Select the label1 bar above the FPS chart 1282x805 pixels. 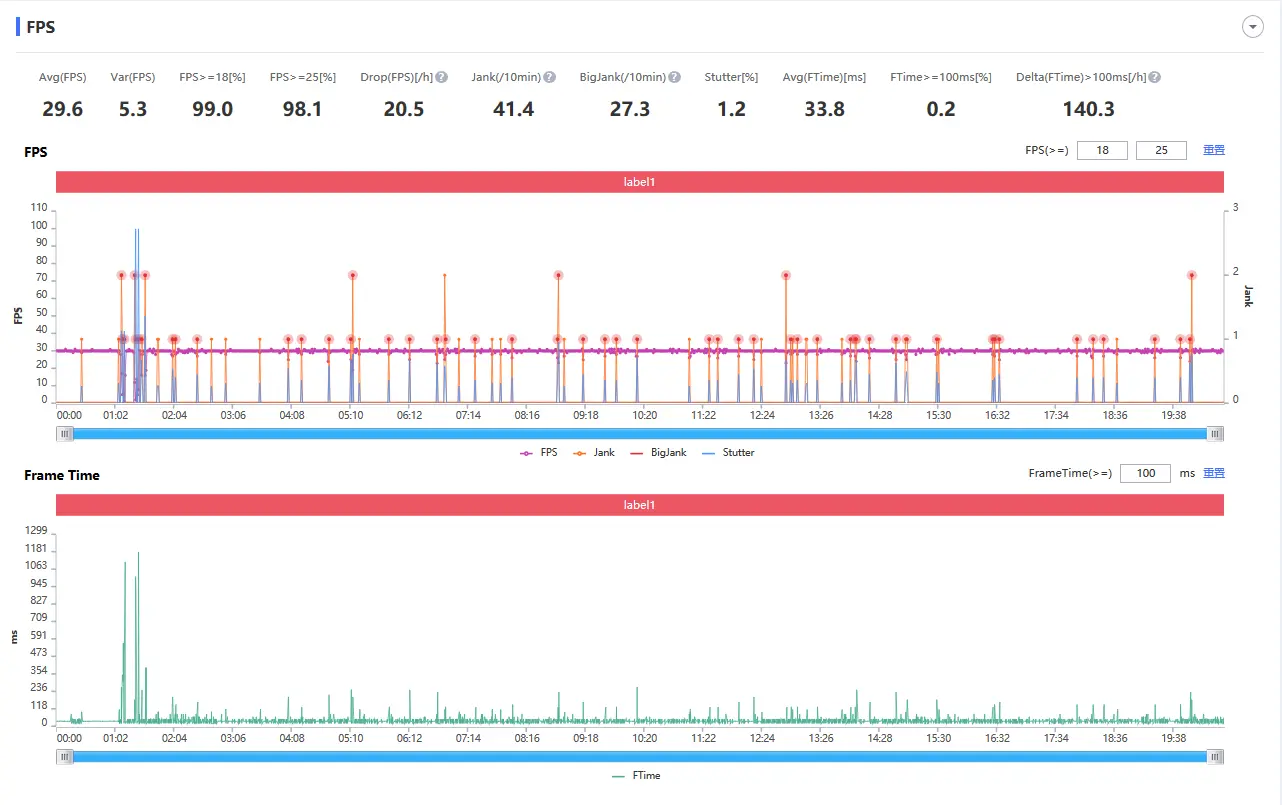(640, 182)
